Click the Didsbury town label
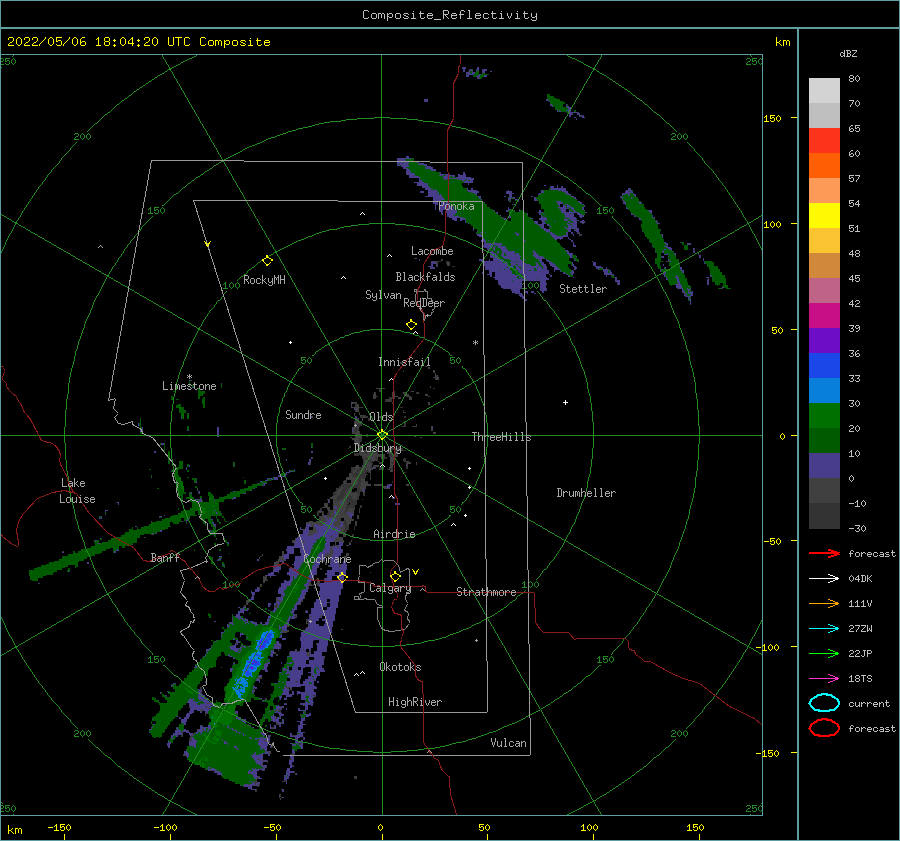900x841 pixels. 377,448
